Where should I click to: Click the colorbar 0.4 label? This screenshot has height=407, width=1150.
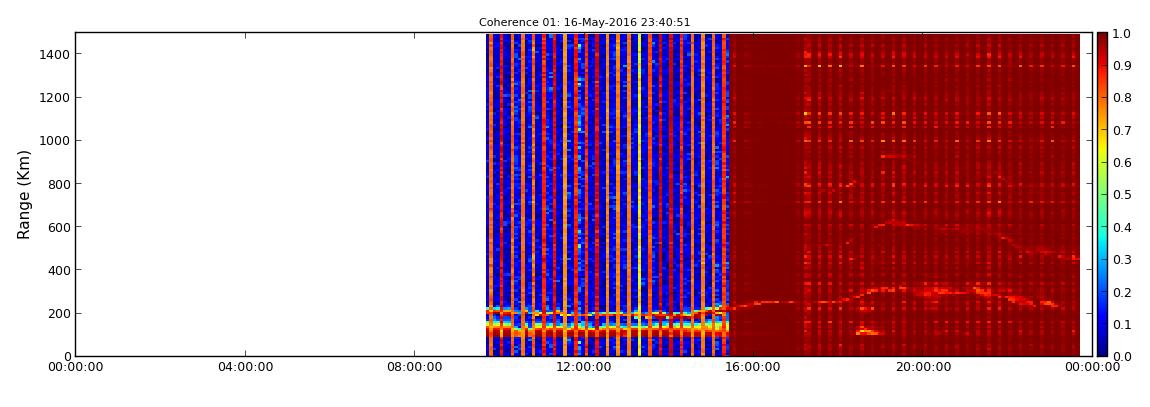(x=1121, y=227)
